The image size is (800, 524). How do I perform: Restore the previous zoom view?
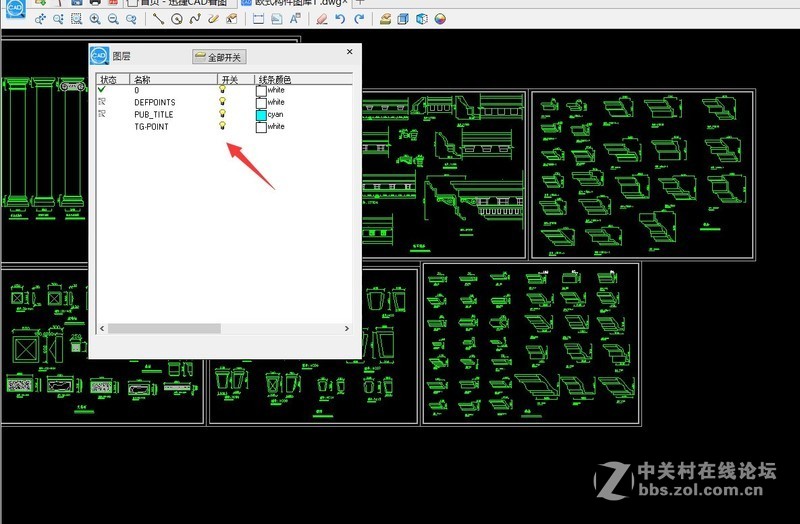(132, 19)
